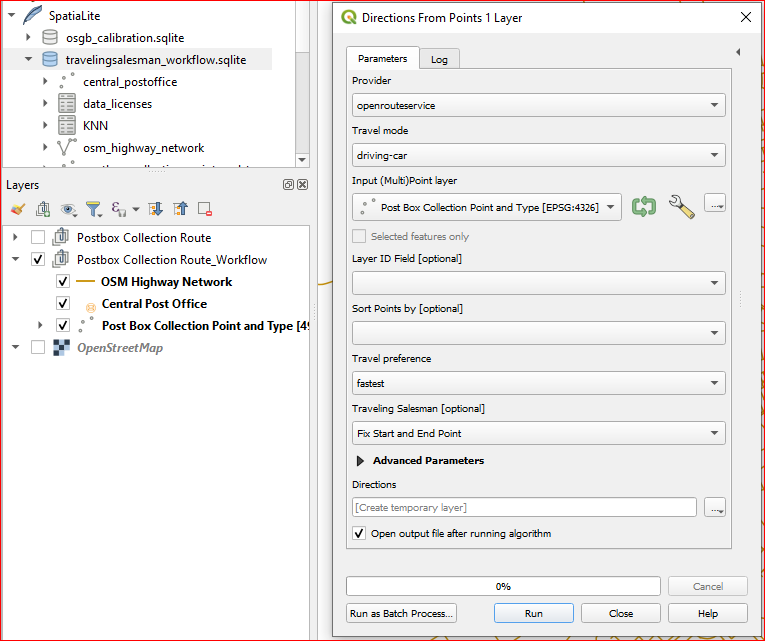Click Filter Legend by Expression epsilon icon
This screenshot has height=641, width=765.
pyautogui.click(x=119, y=209)
